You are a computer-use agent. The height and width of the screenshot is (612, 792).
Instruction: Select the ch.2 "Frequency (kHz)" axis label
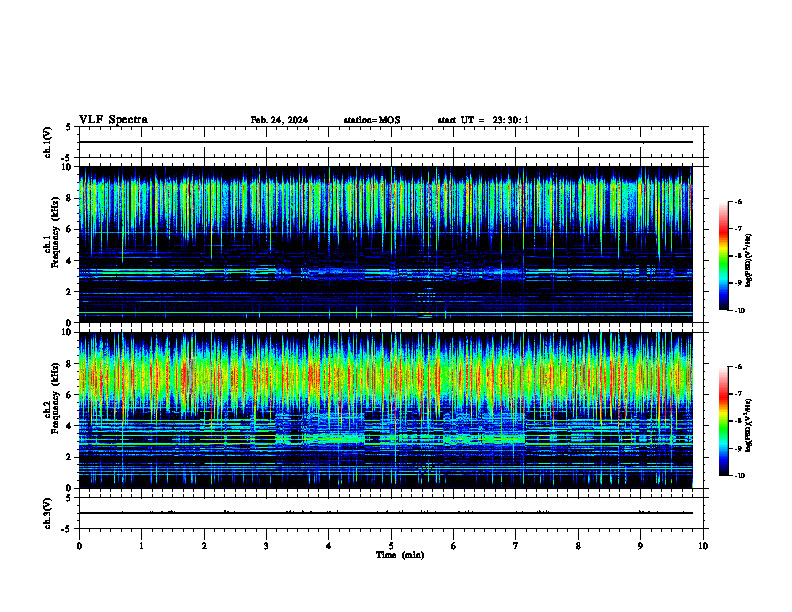pyautogui.click(x=55, y=397)
